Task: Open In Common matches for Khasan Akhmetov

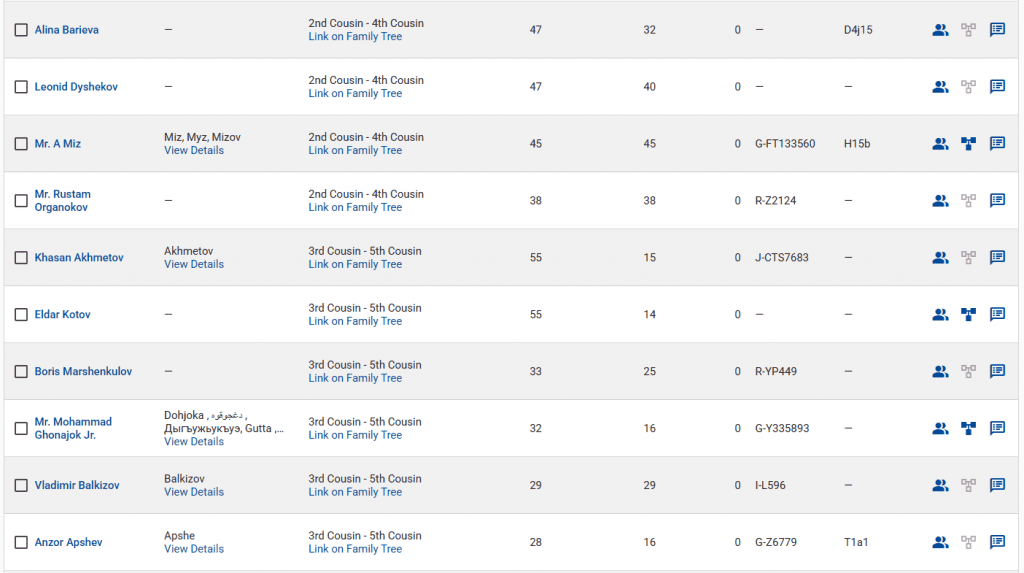Action: [x=940, y=258]
